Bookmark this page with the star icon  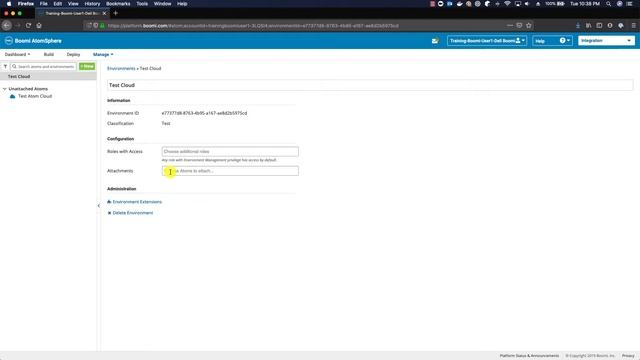pyautogui.click(x=529, y=25)
